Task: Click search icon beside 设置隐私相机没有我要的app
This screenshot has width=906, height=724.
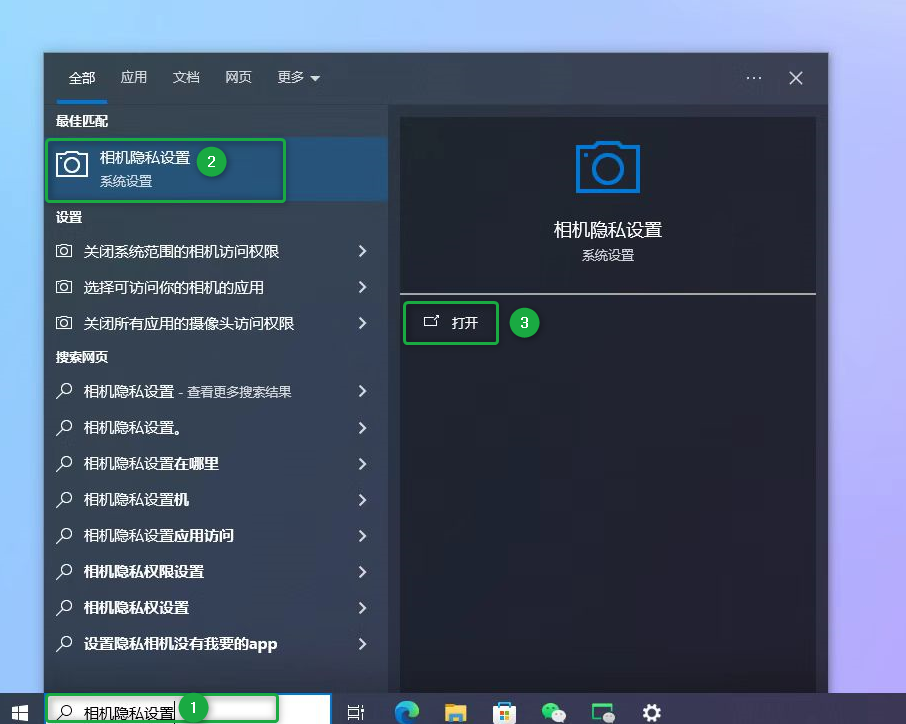Action: [x=64, y=644]
